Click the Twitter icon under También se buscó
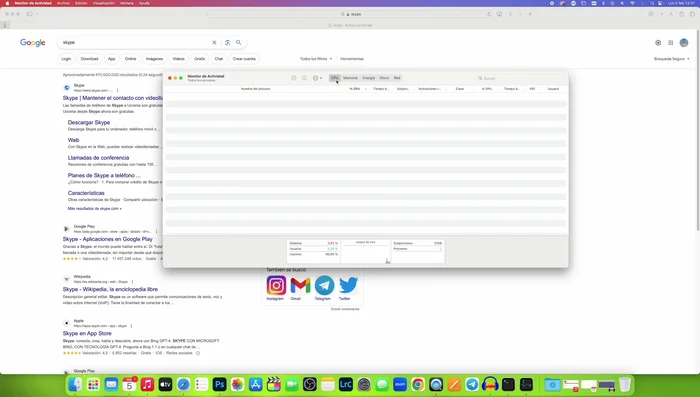 [x=348, y=285]
